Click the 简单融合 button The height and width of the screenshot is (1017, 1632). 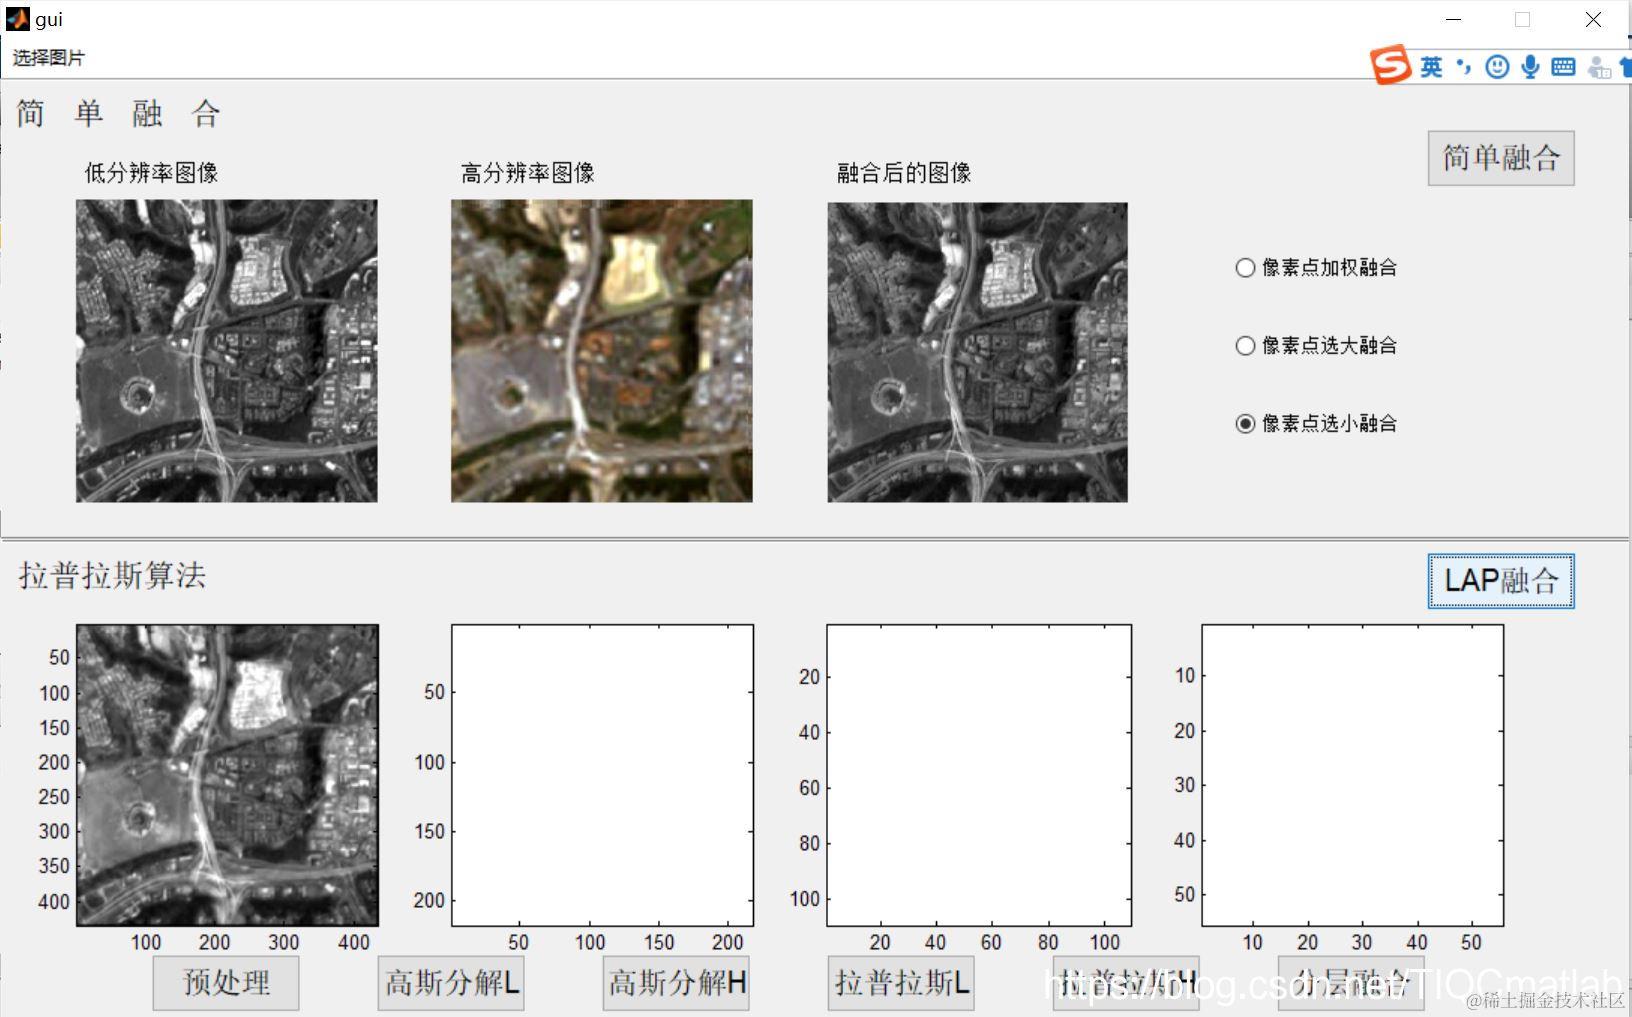click(1501, 158)
